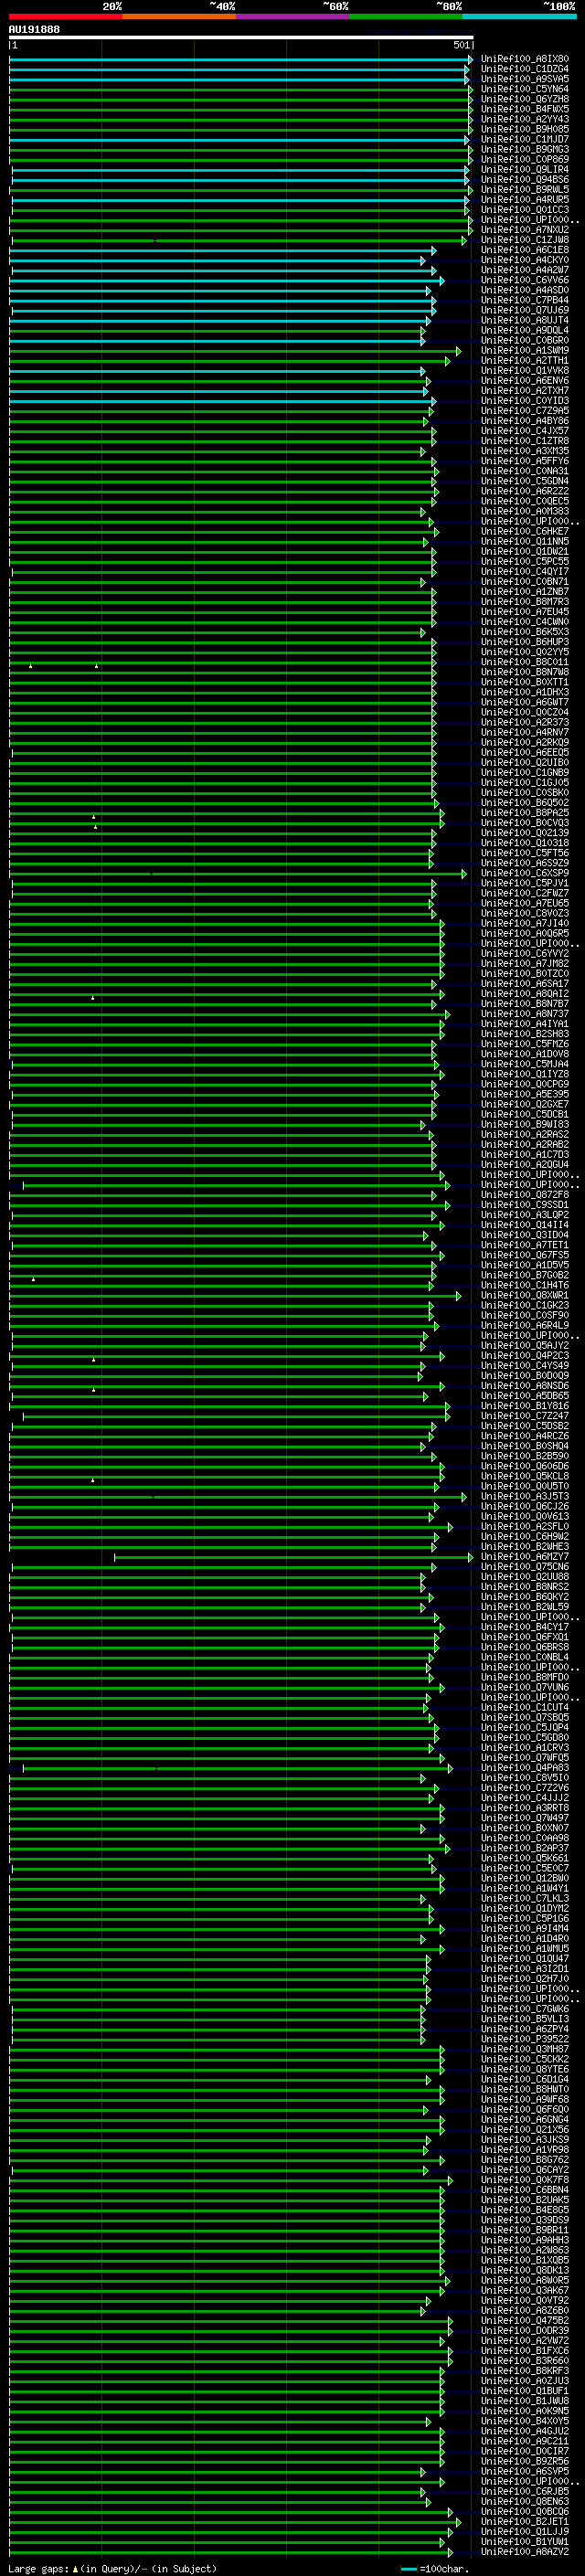585x2576 pixels.
Task: Select hit label UniRef100_Q2UU88
Action: coord(525,1576)
